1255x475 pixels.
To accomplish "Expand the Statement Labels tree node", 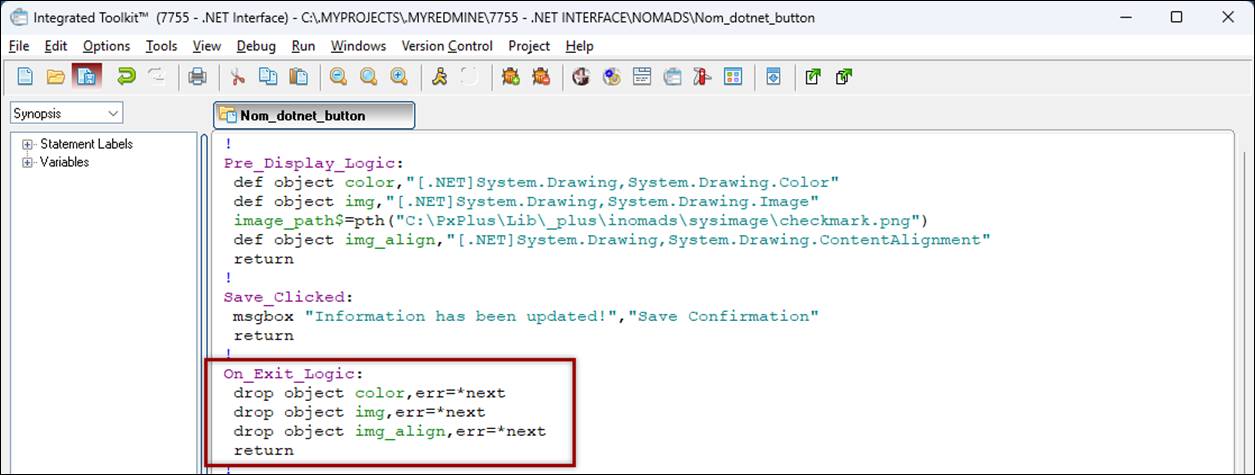I will coord(27,144).
